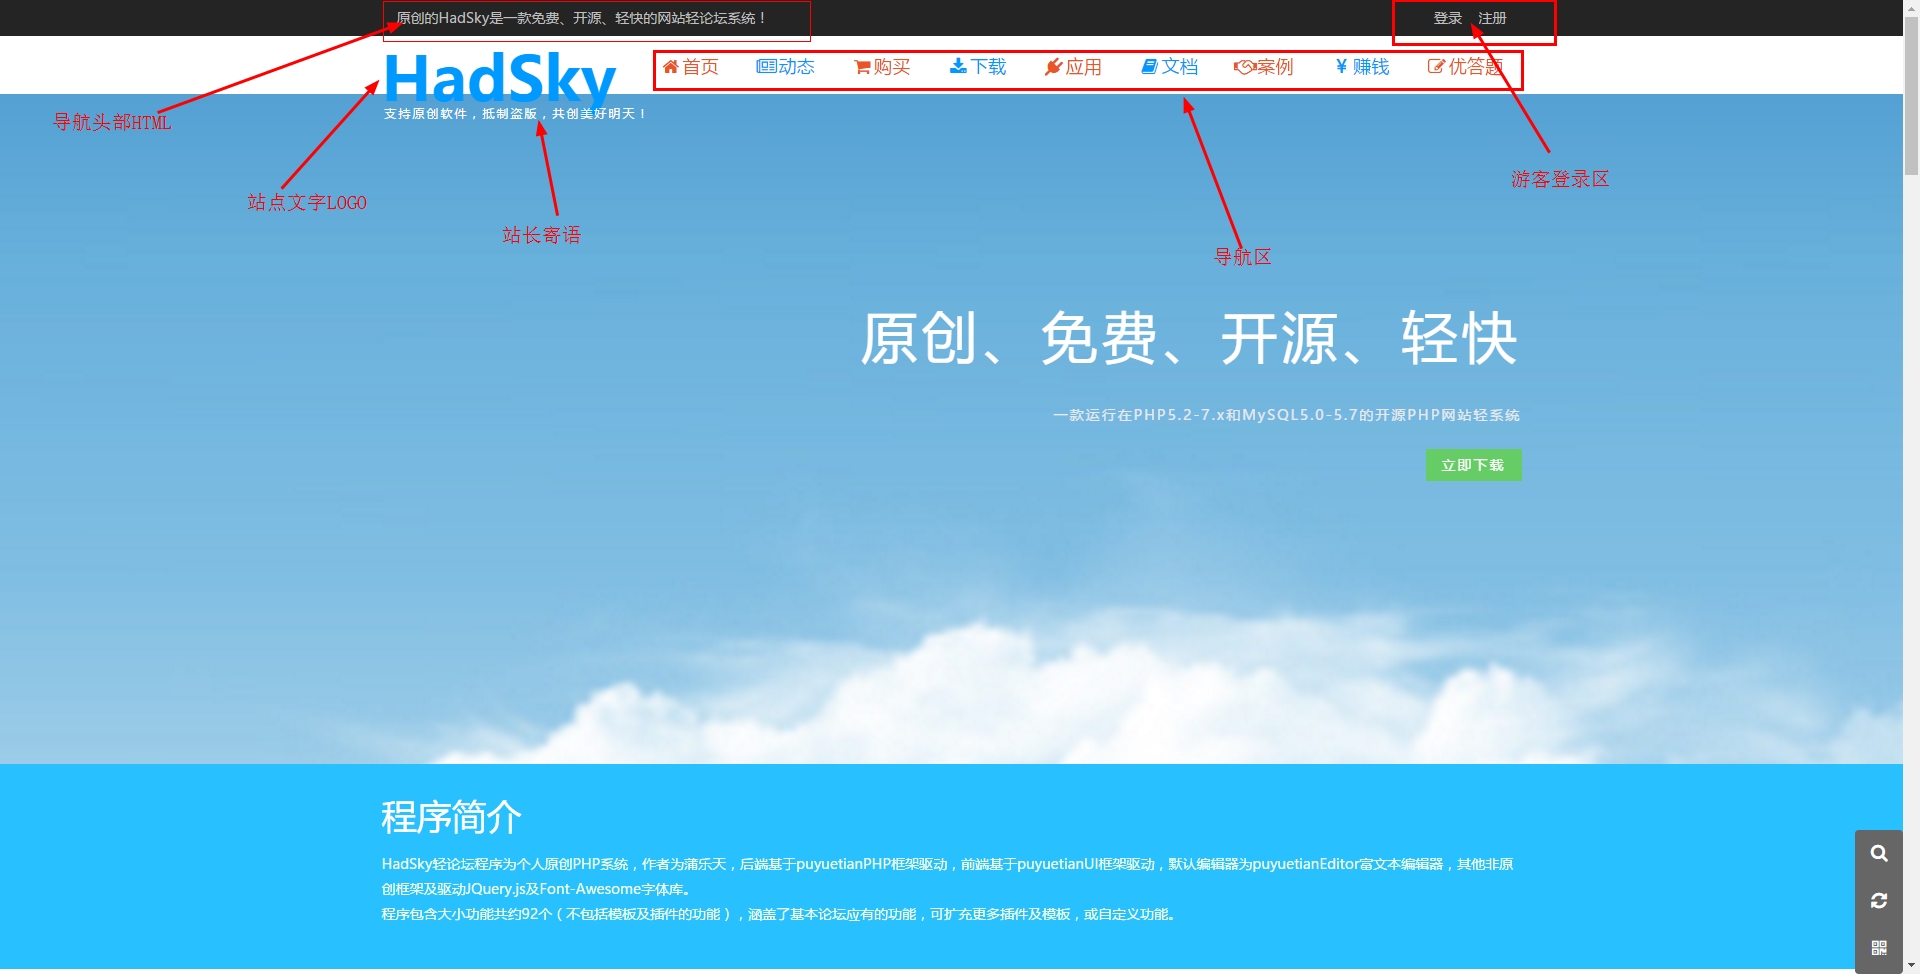Click the 登录 link in top bar
Screen dimensions: 1920x974
pyautogui.click(x=1447, y=18)
